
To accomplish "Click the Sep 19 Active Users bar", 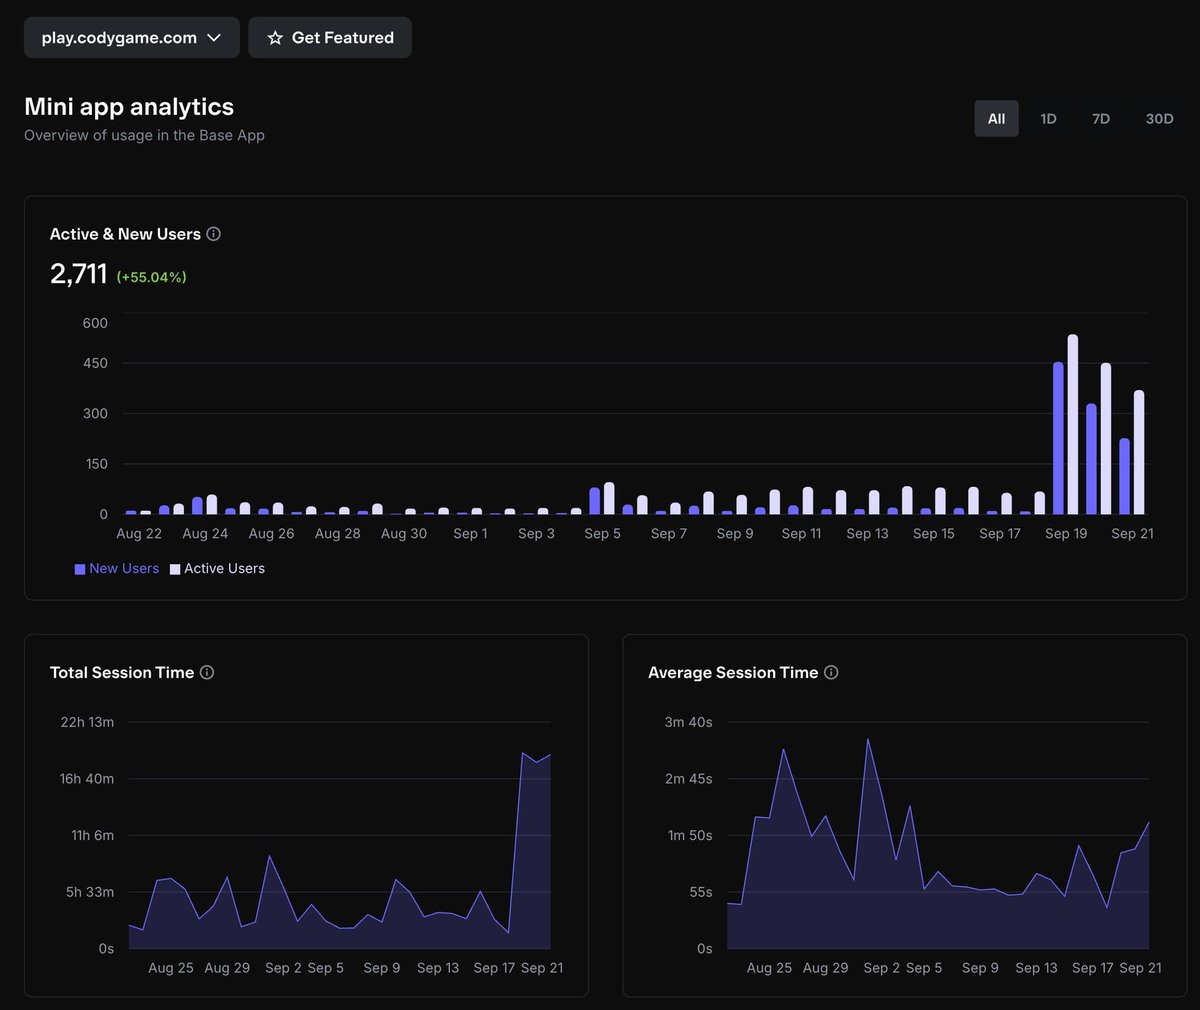I will 1073,424.
